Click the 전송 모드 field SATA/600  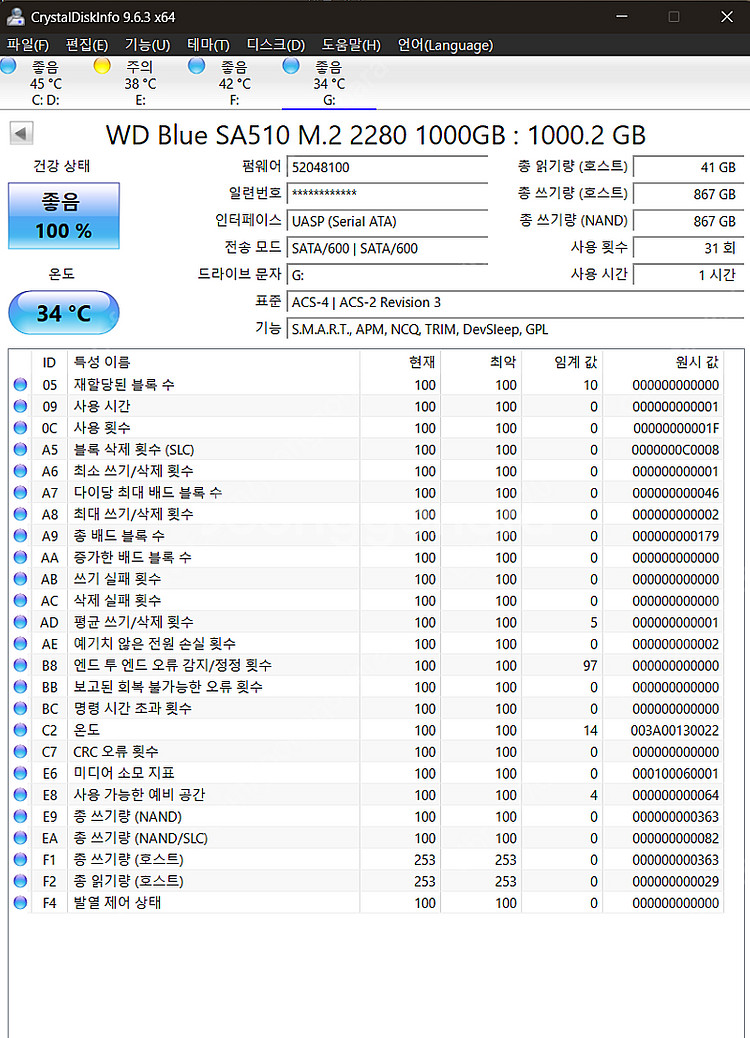(387, 248)
